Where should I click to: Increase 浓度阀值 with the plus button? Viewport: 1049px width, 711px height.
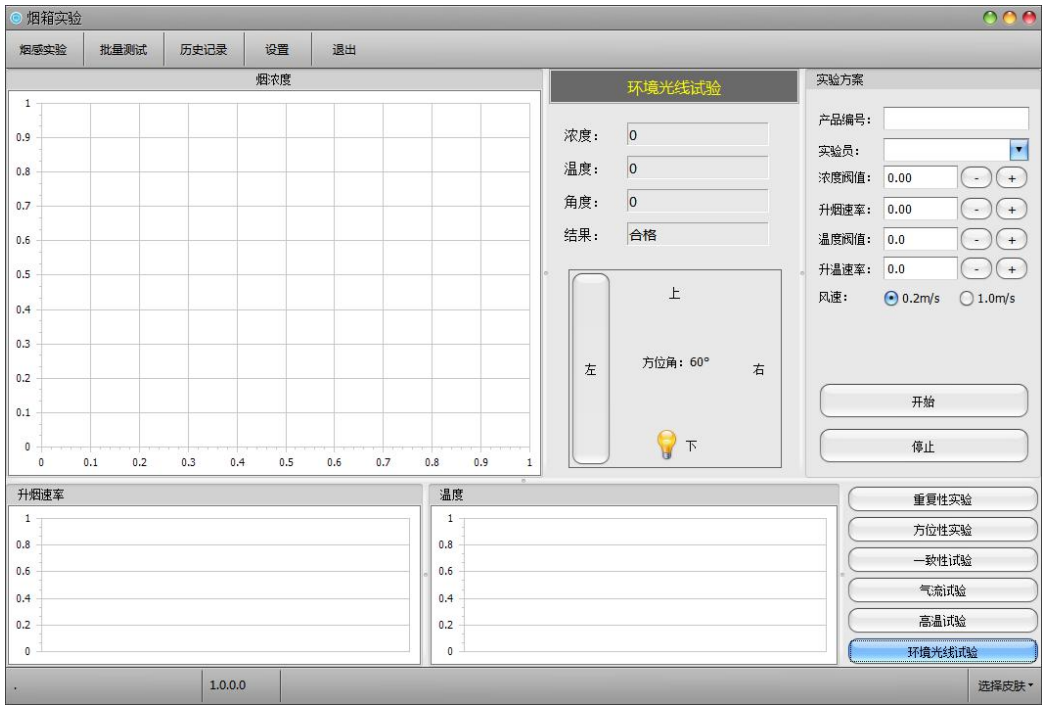tap(1012, 178)
